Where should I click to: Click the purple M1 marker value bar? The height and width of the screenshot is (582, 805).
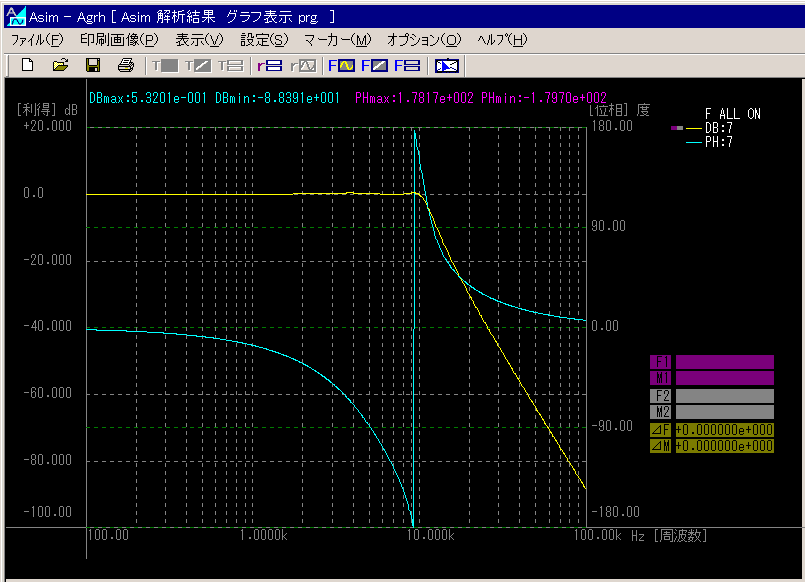724,379
